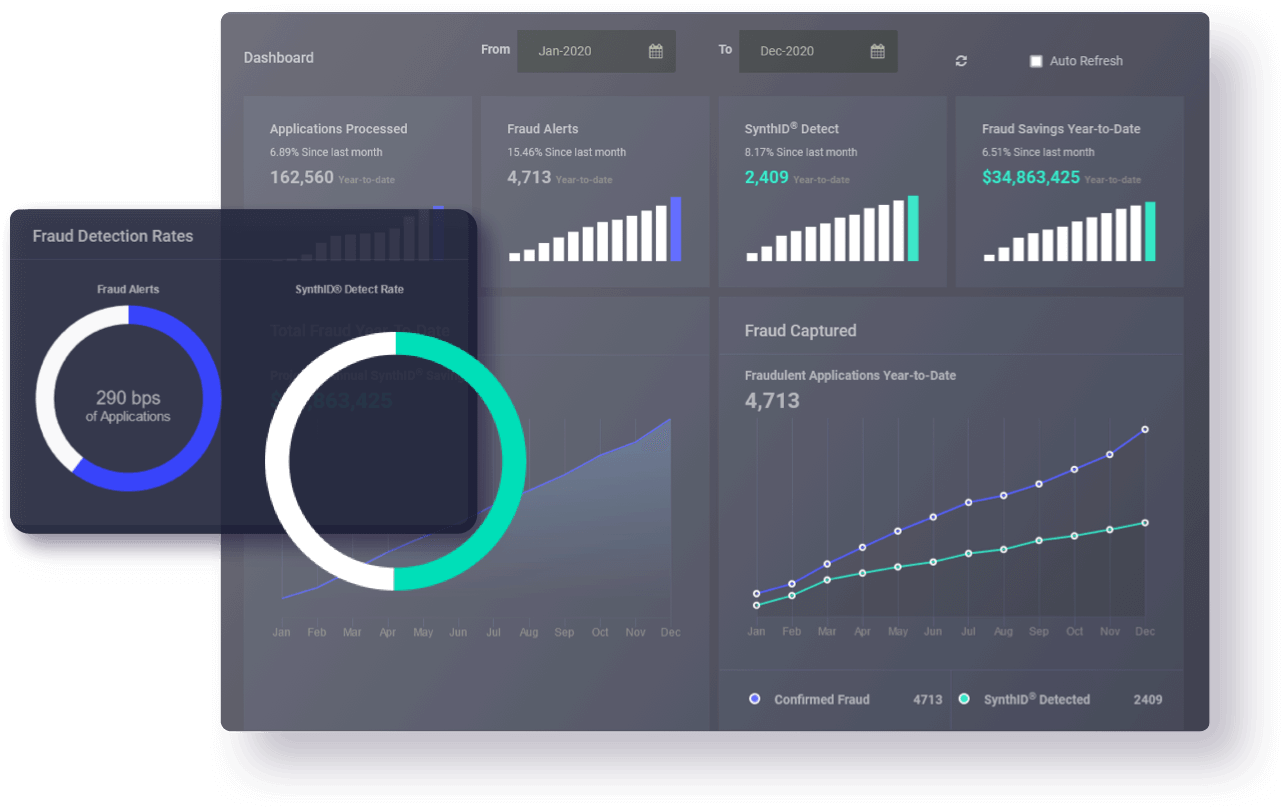This screenshot has height=807, width=1285.
Task: Click the From date field Jan-2020
Action: (x=596, y=51)
